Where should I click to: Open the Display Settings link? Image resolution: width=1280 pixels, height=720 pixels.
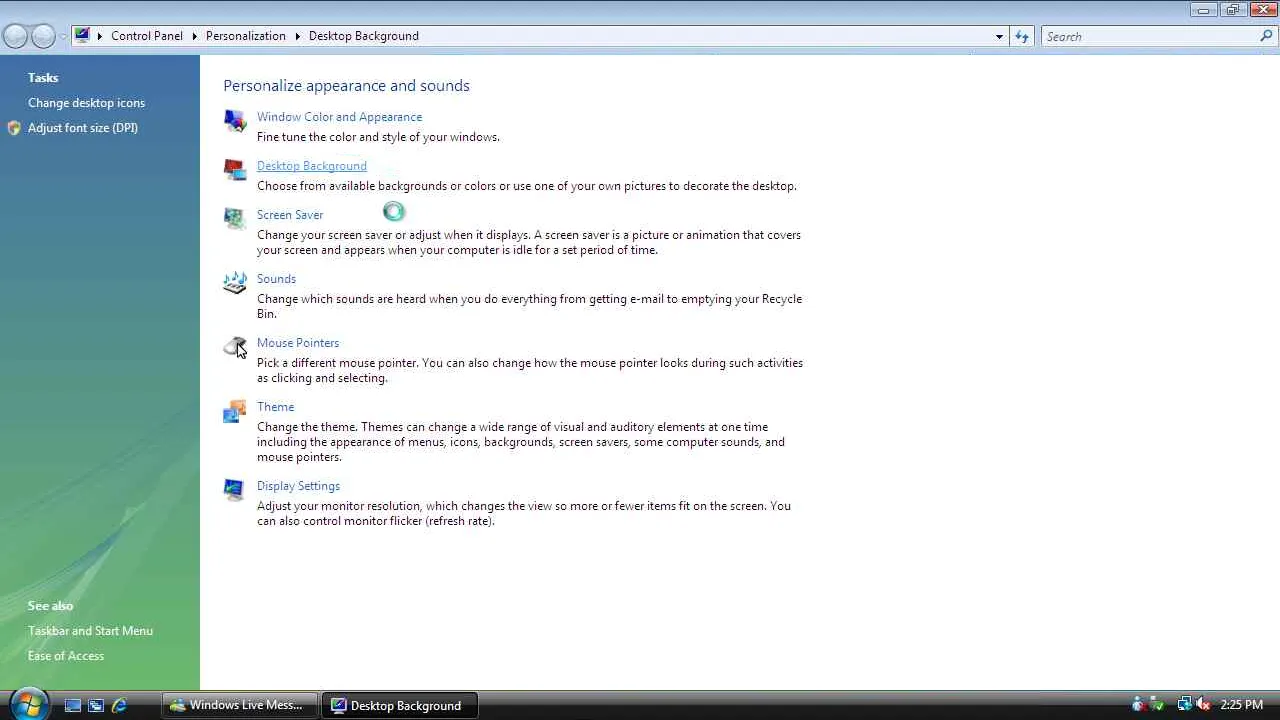pyautogui.click(x=298, y=486)
